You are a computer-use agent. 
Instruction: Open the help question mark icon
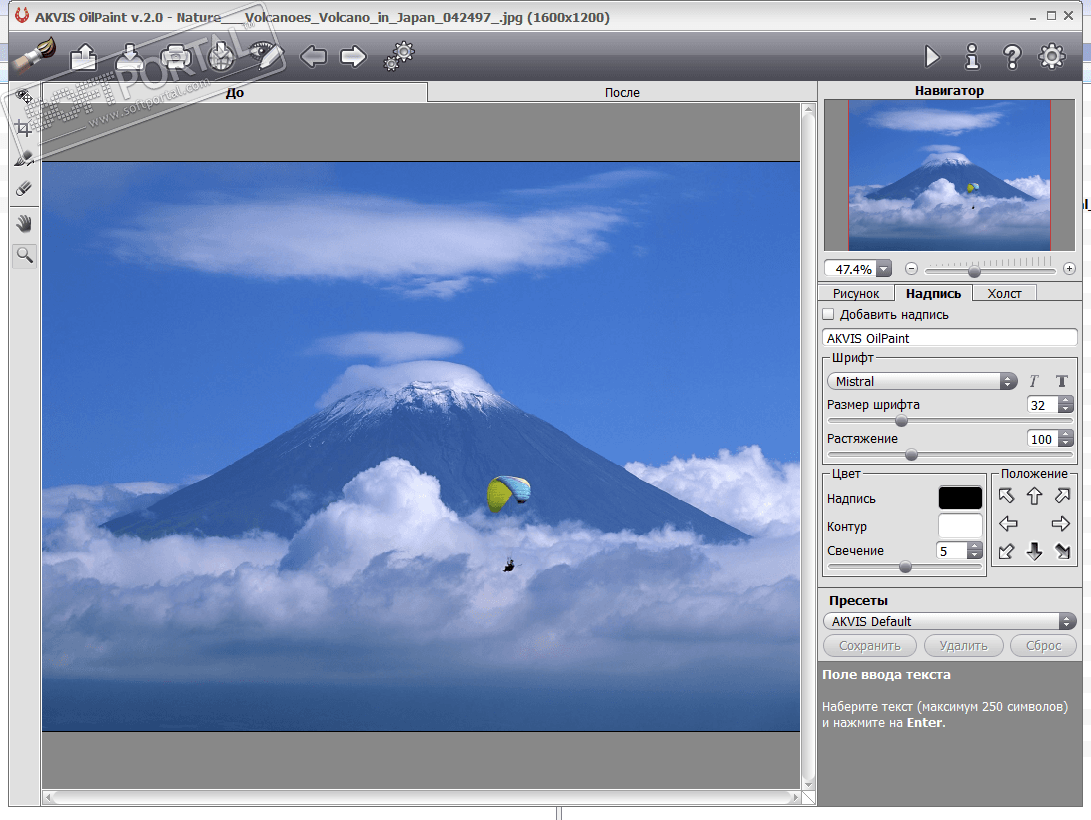pyautogui.click(x=1012, y=57)
